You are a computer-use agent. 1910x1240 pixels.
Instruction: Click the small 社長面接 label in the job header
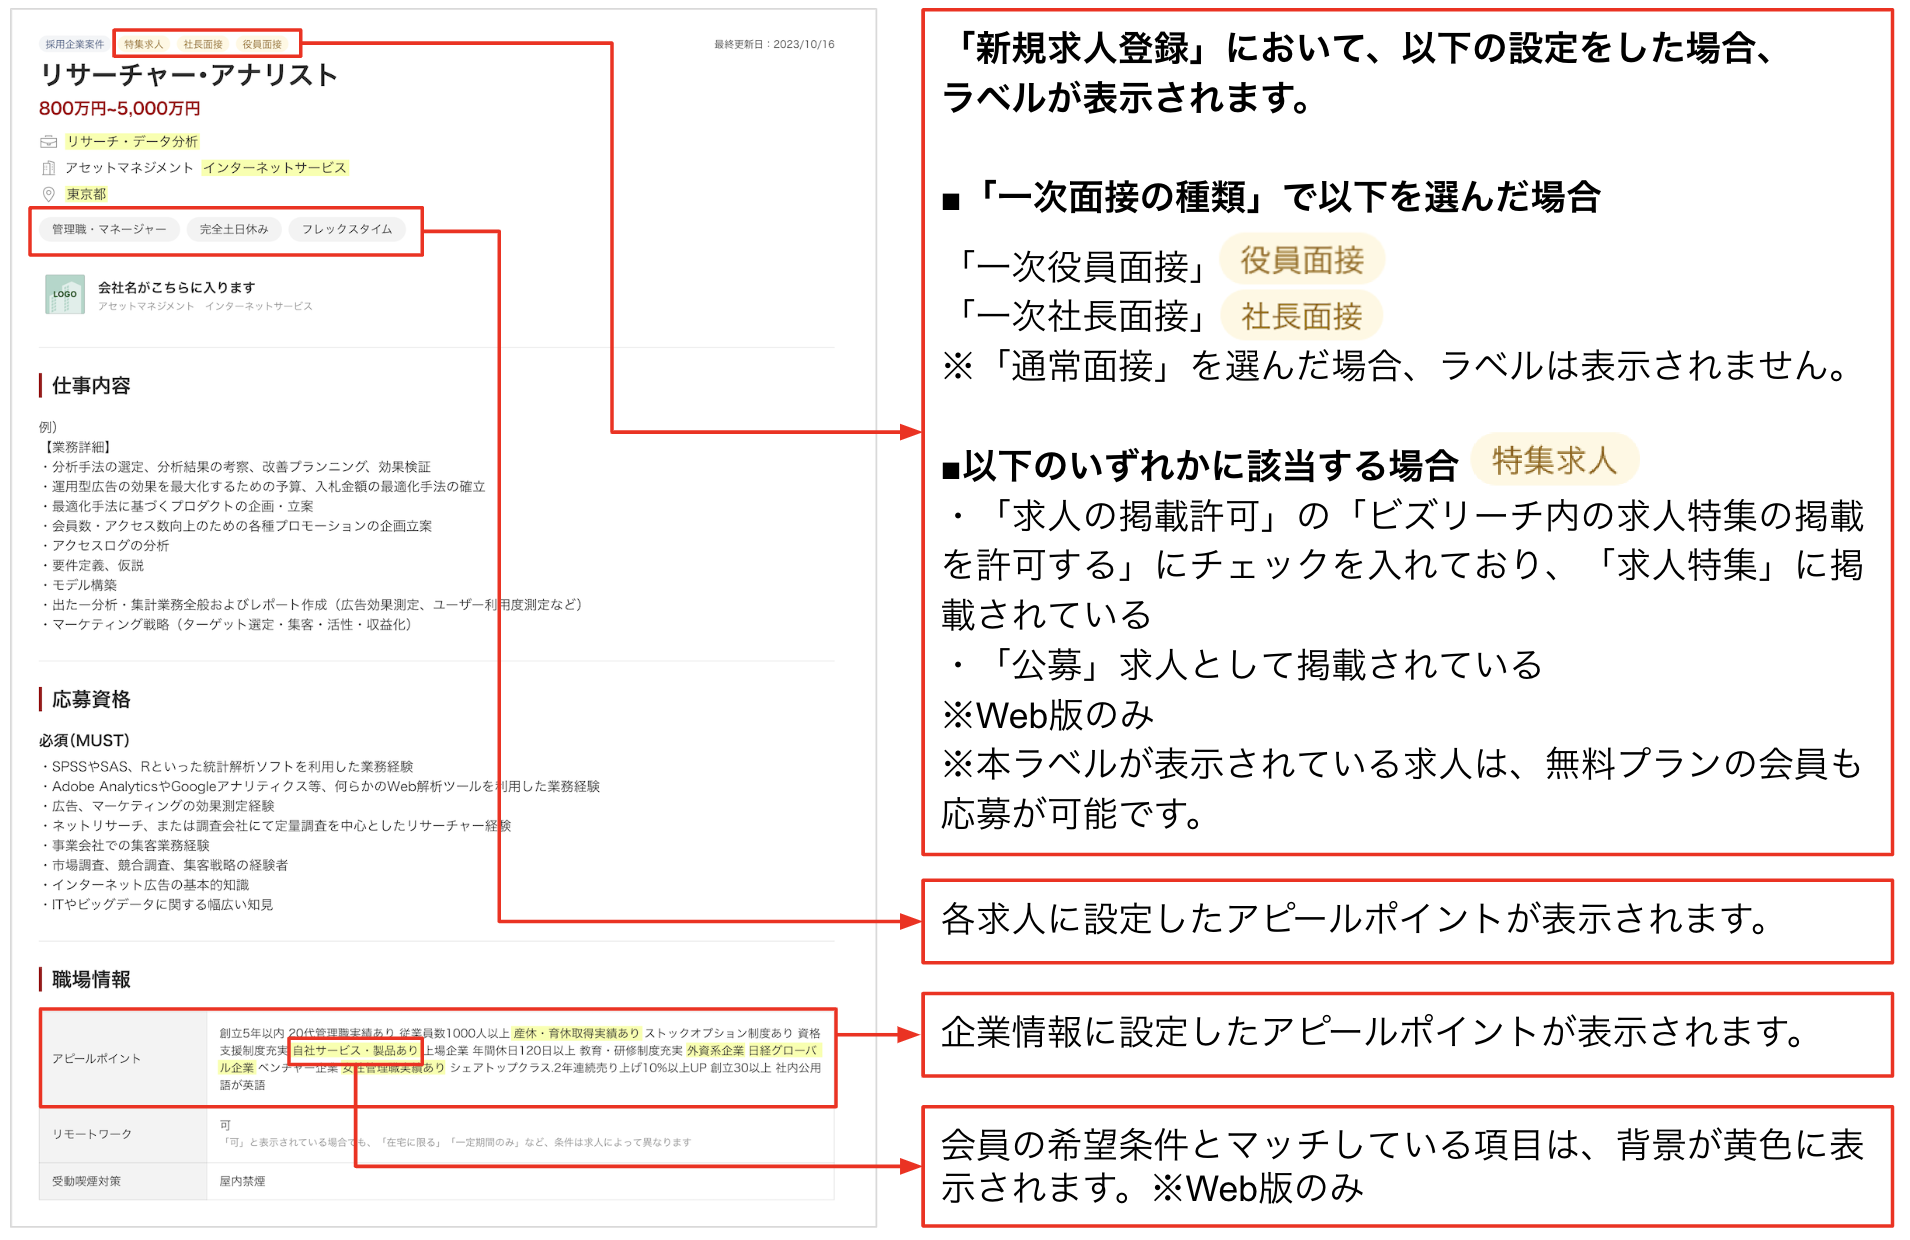pyautogui.click(x=203, y=44)
